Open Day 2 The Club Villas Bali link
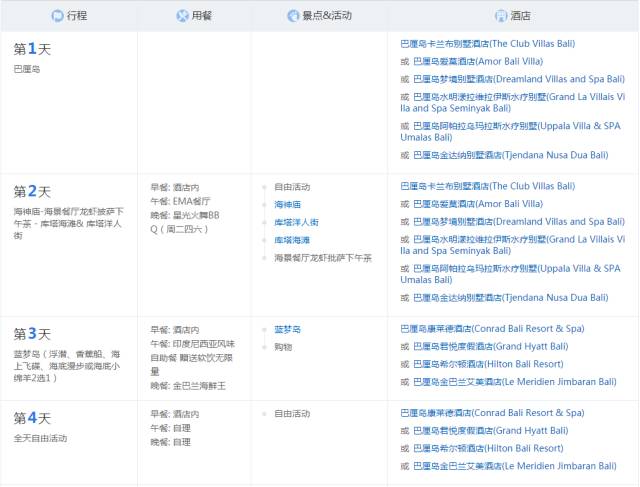The height and width of the screenshot is (487, 640). click(x=488, y=186)
